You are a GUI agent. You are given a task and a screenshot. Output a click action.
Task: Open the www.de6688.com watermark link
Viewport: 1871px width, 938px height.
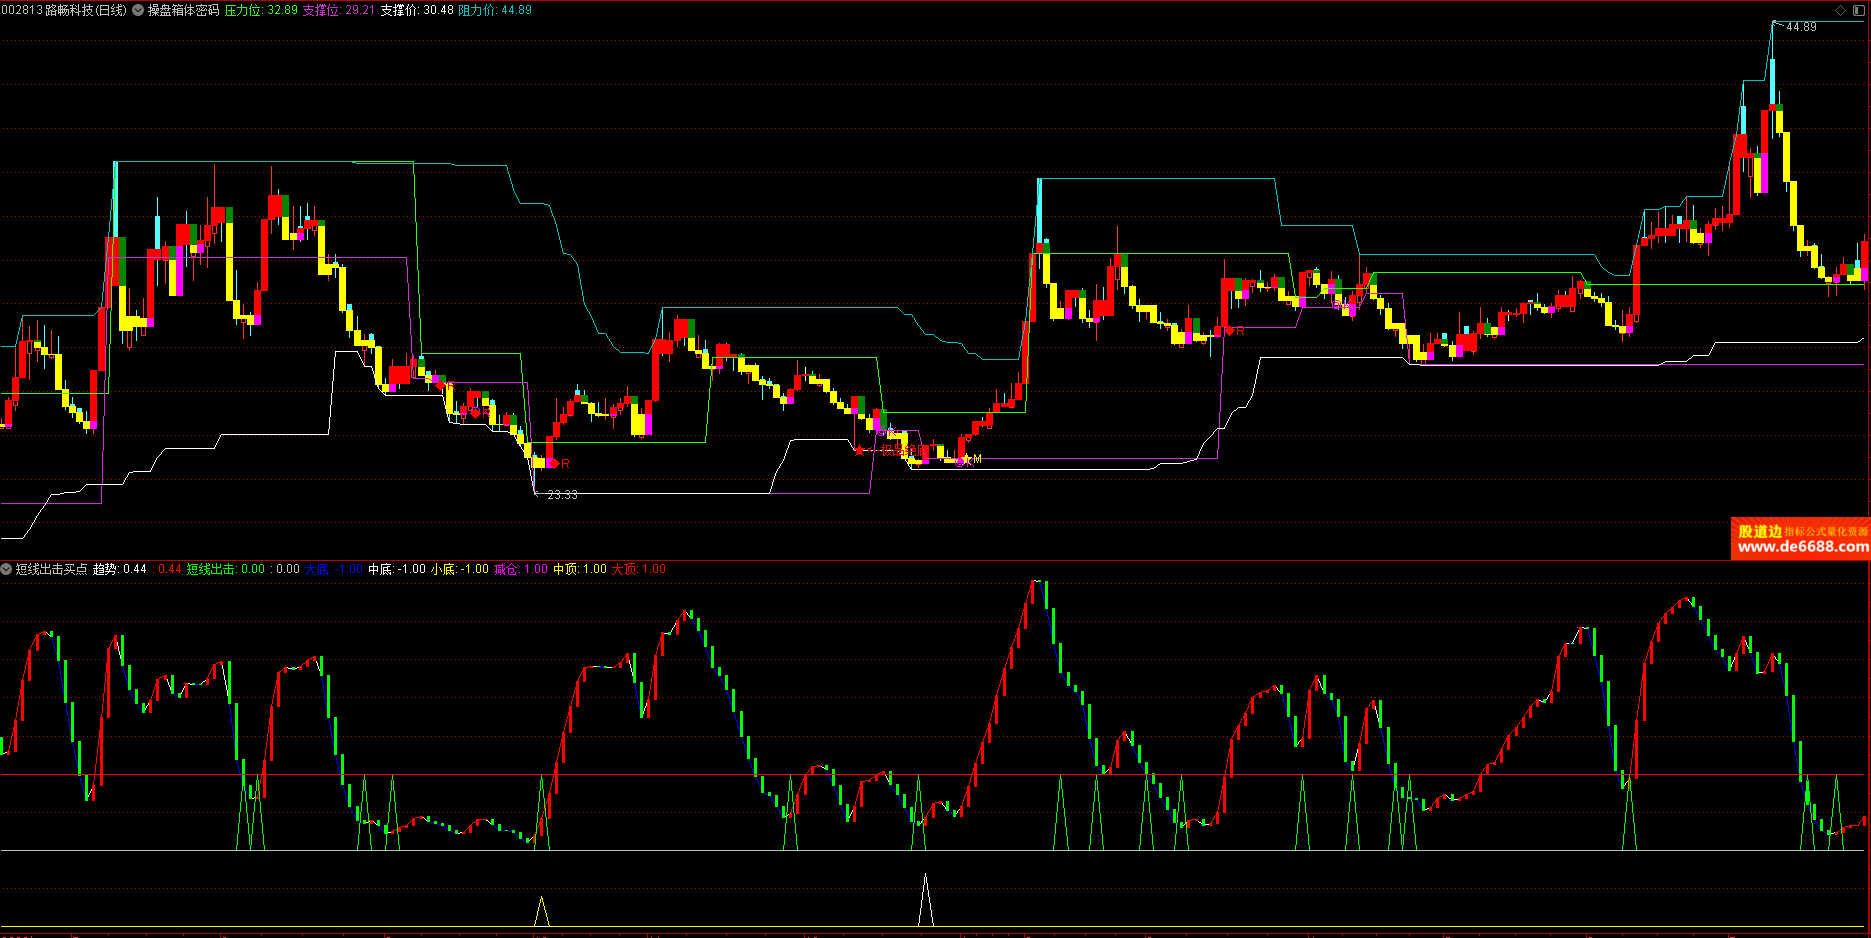point(1802,547)
